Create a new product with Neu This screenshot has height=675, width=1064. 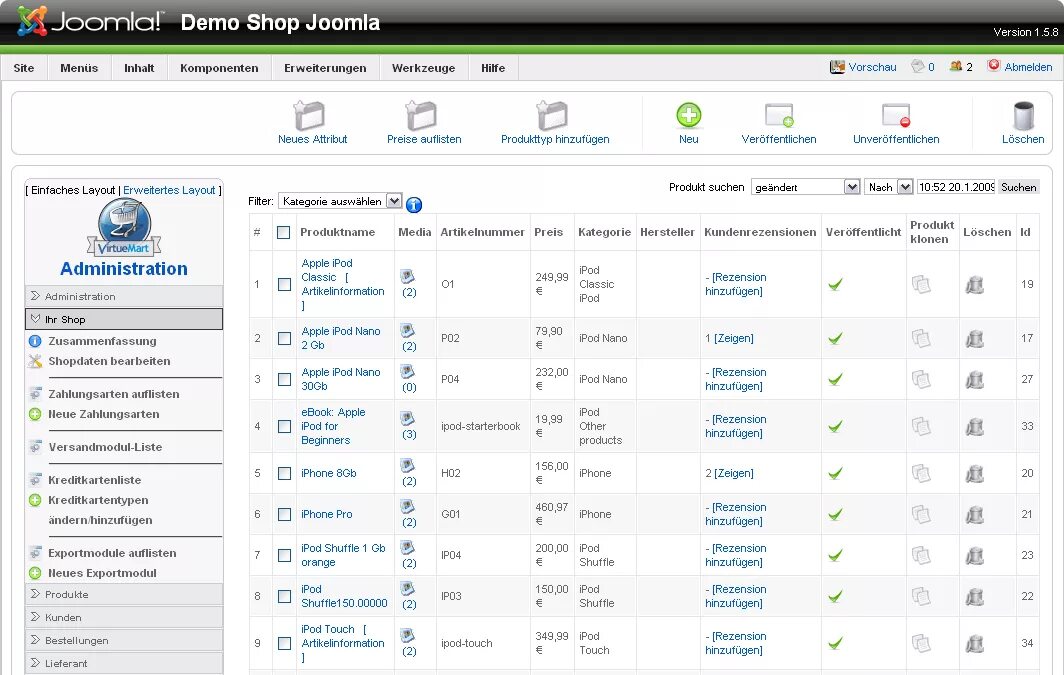click(688, 123)
